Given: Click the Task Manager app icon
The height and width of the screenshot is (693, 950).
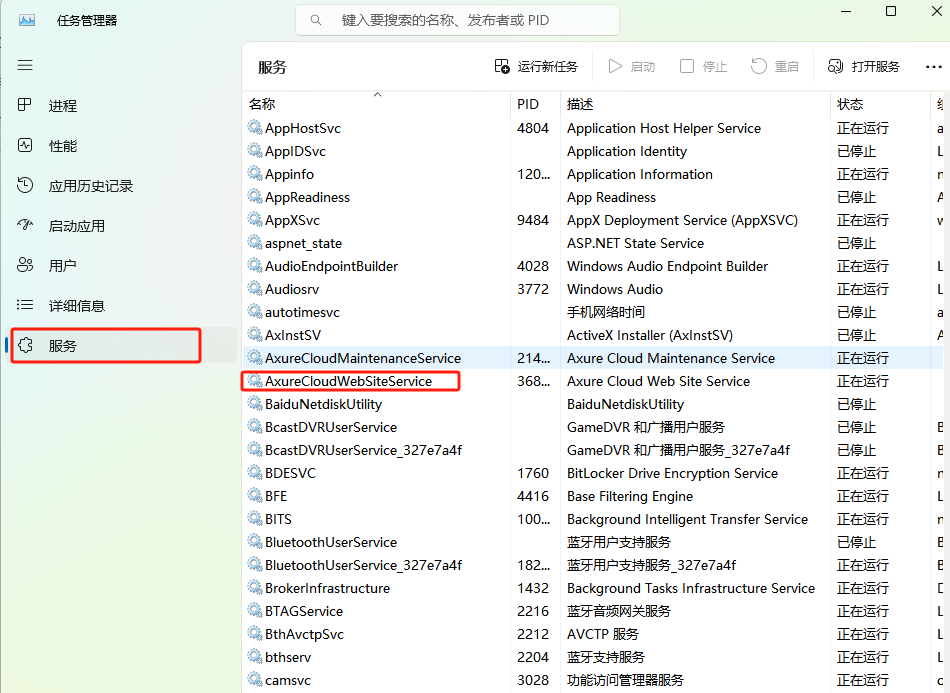Looking at the screenshot, I should click(27, 21).
